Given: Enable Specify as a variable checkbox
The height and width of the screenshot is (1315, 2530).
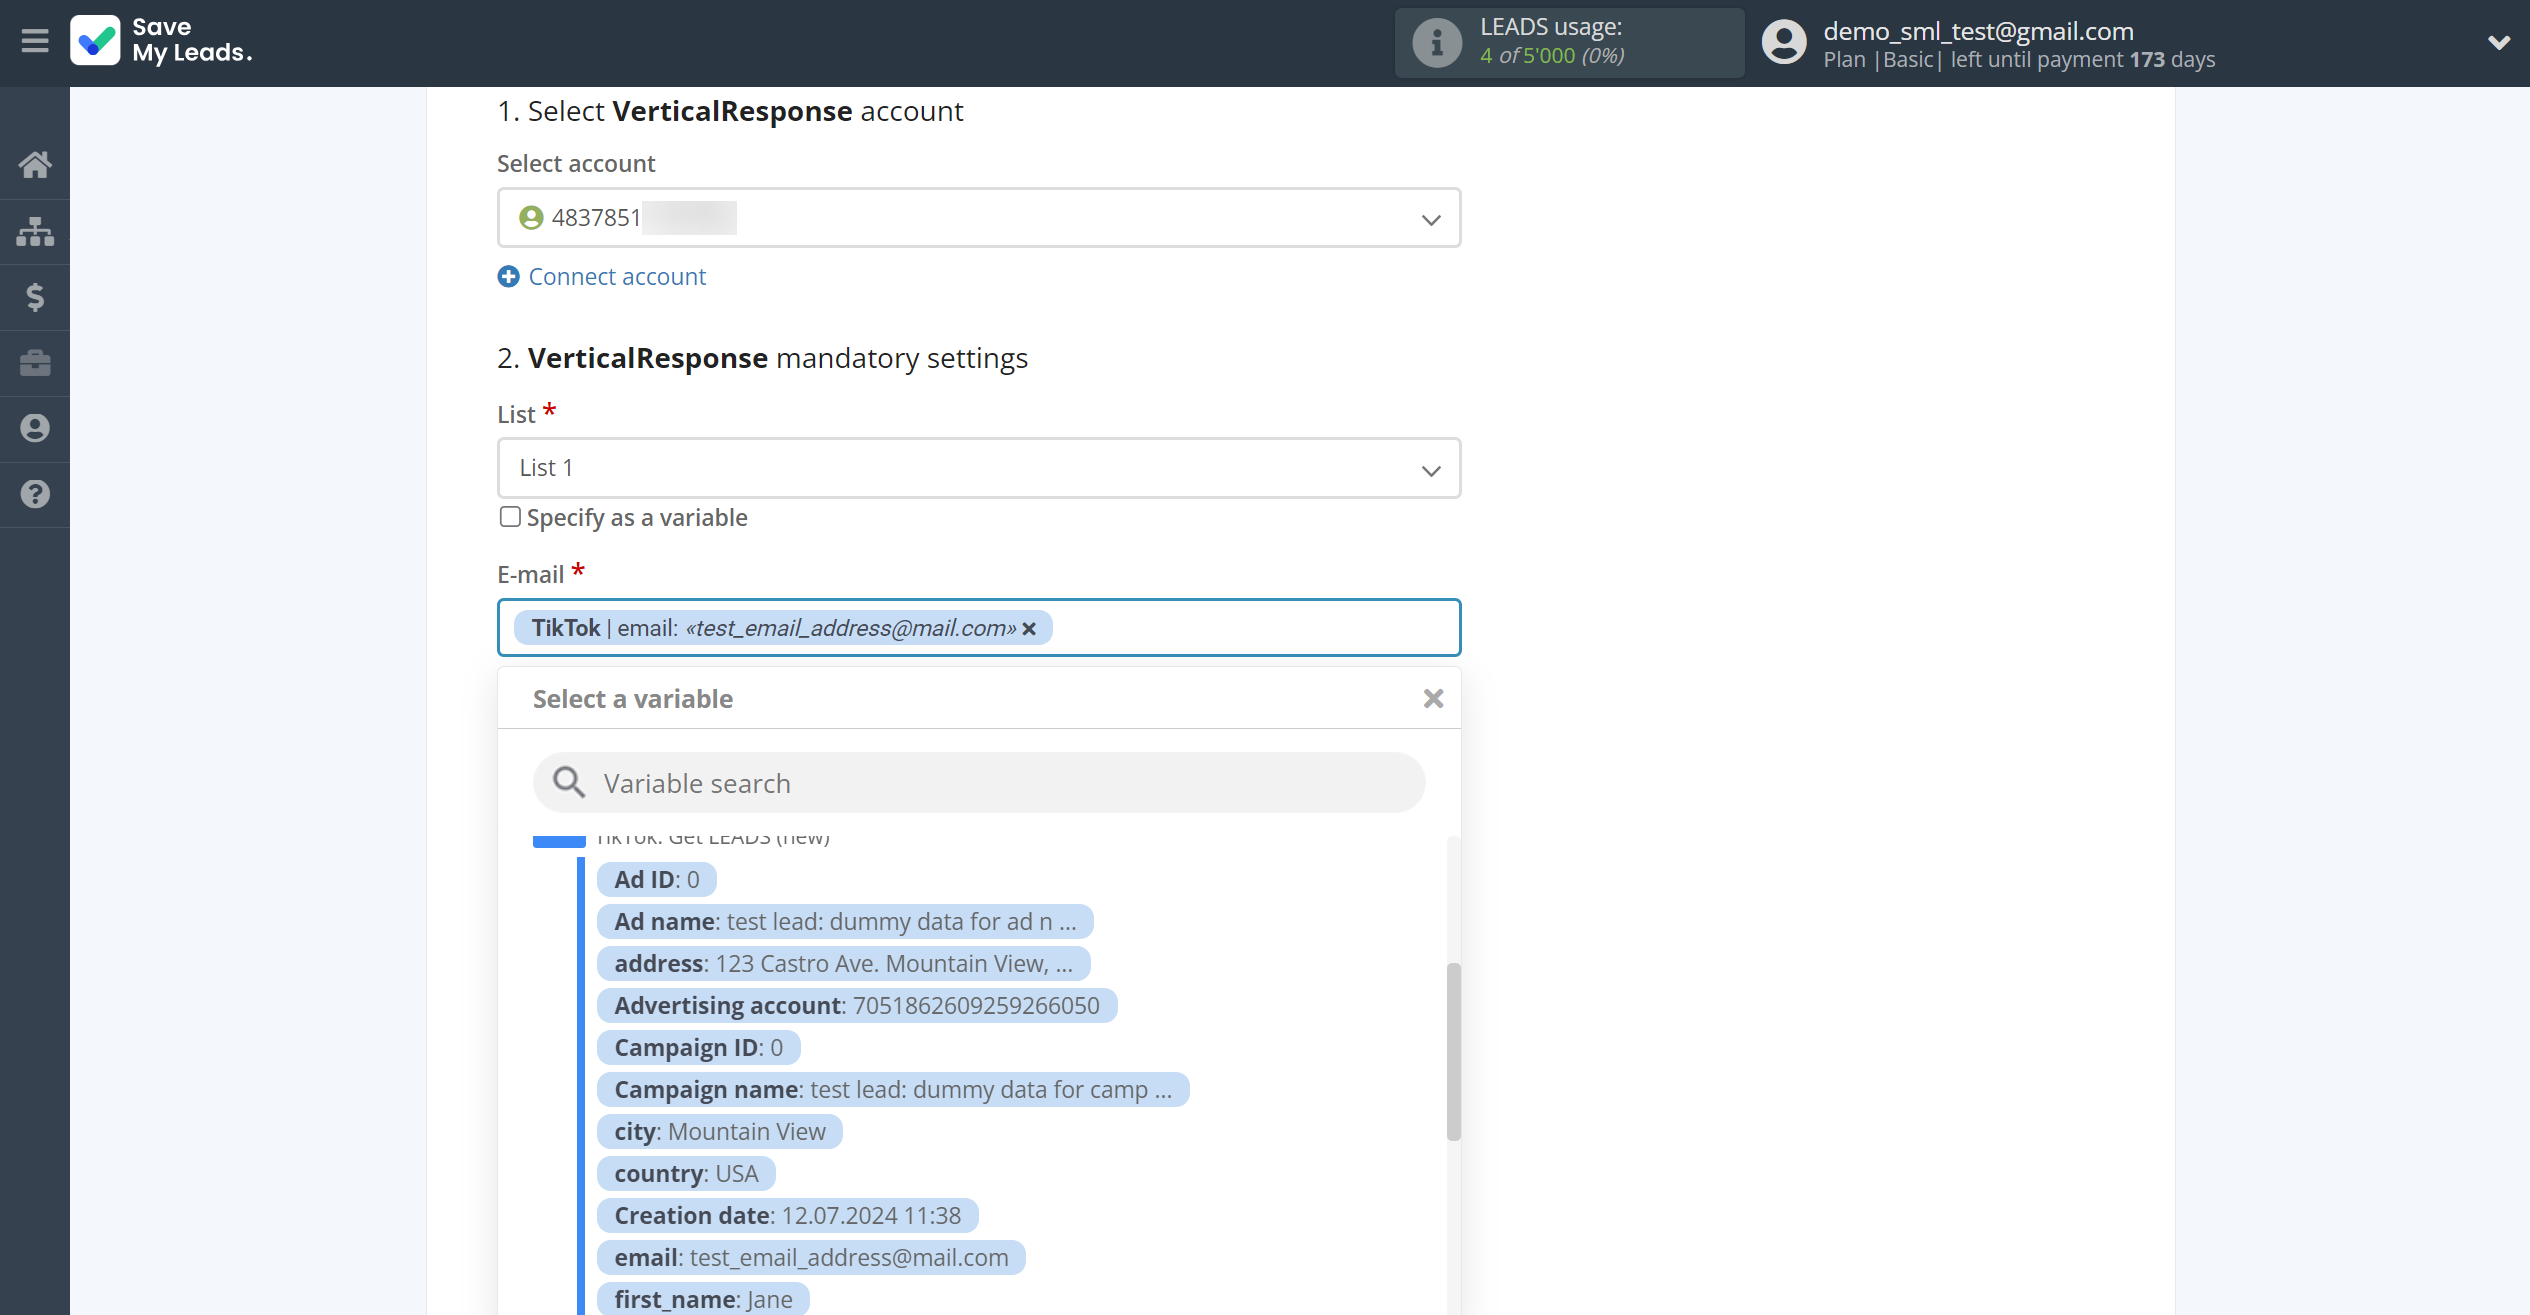Looking at the screenshot, I should coord(510,517).
